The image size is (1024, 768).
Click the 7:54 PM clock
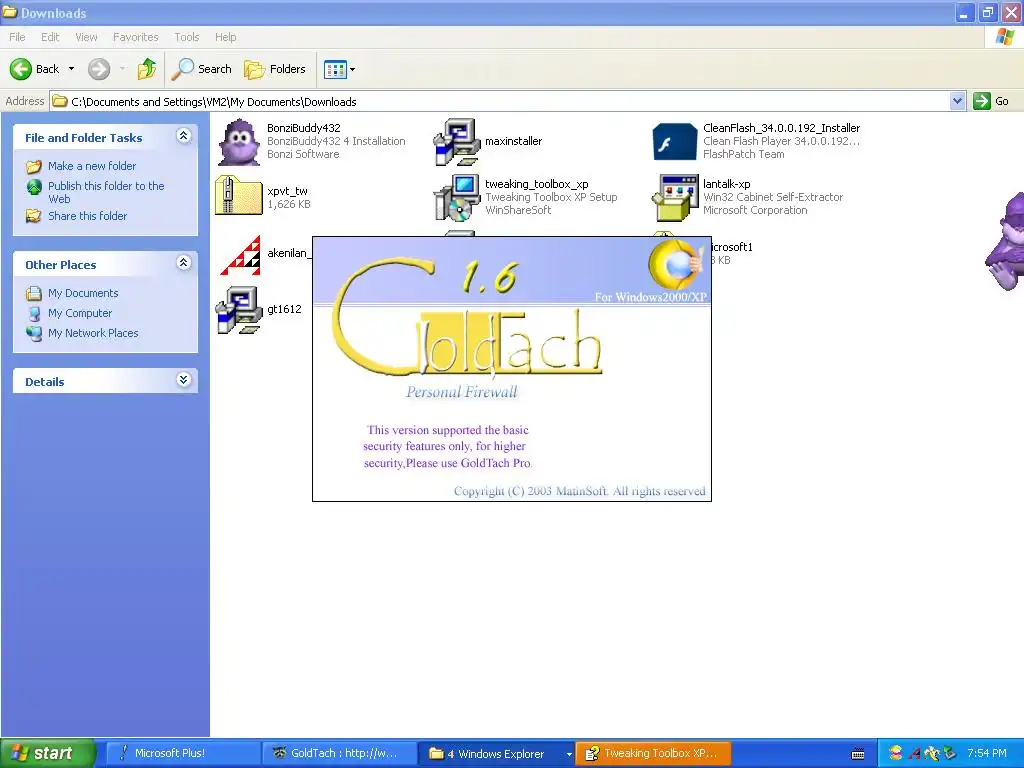point(987,753)
